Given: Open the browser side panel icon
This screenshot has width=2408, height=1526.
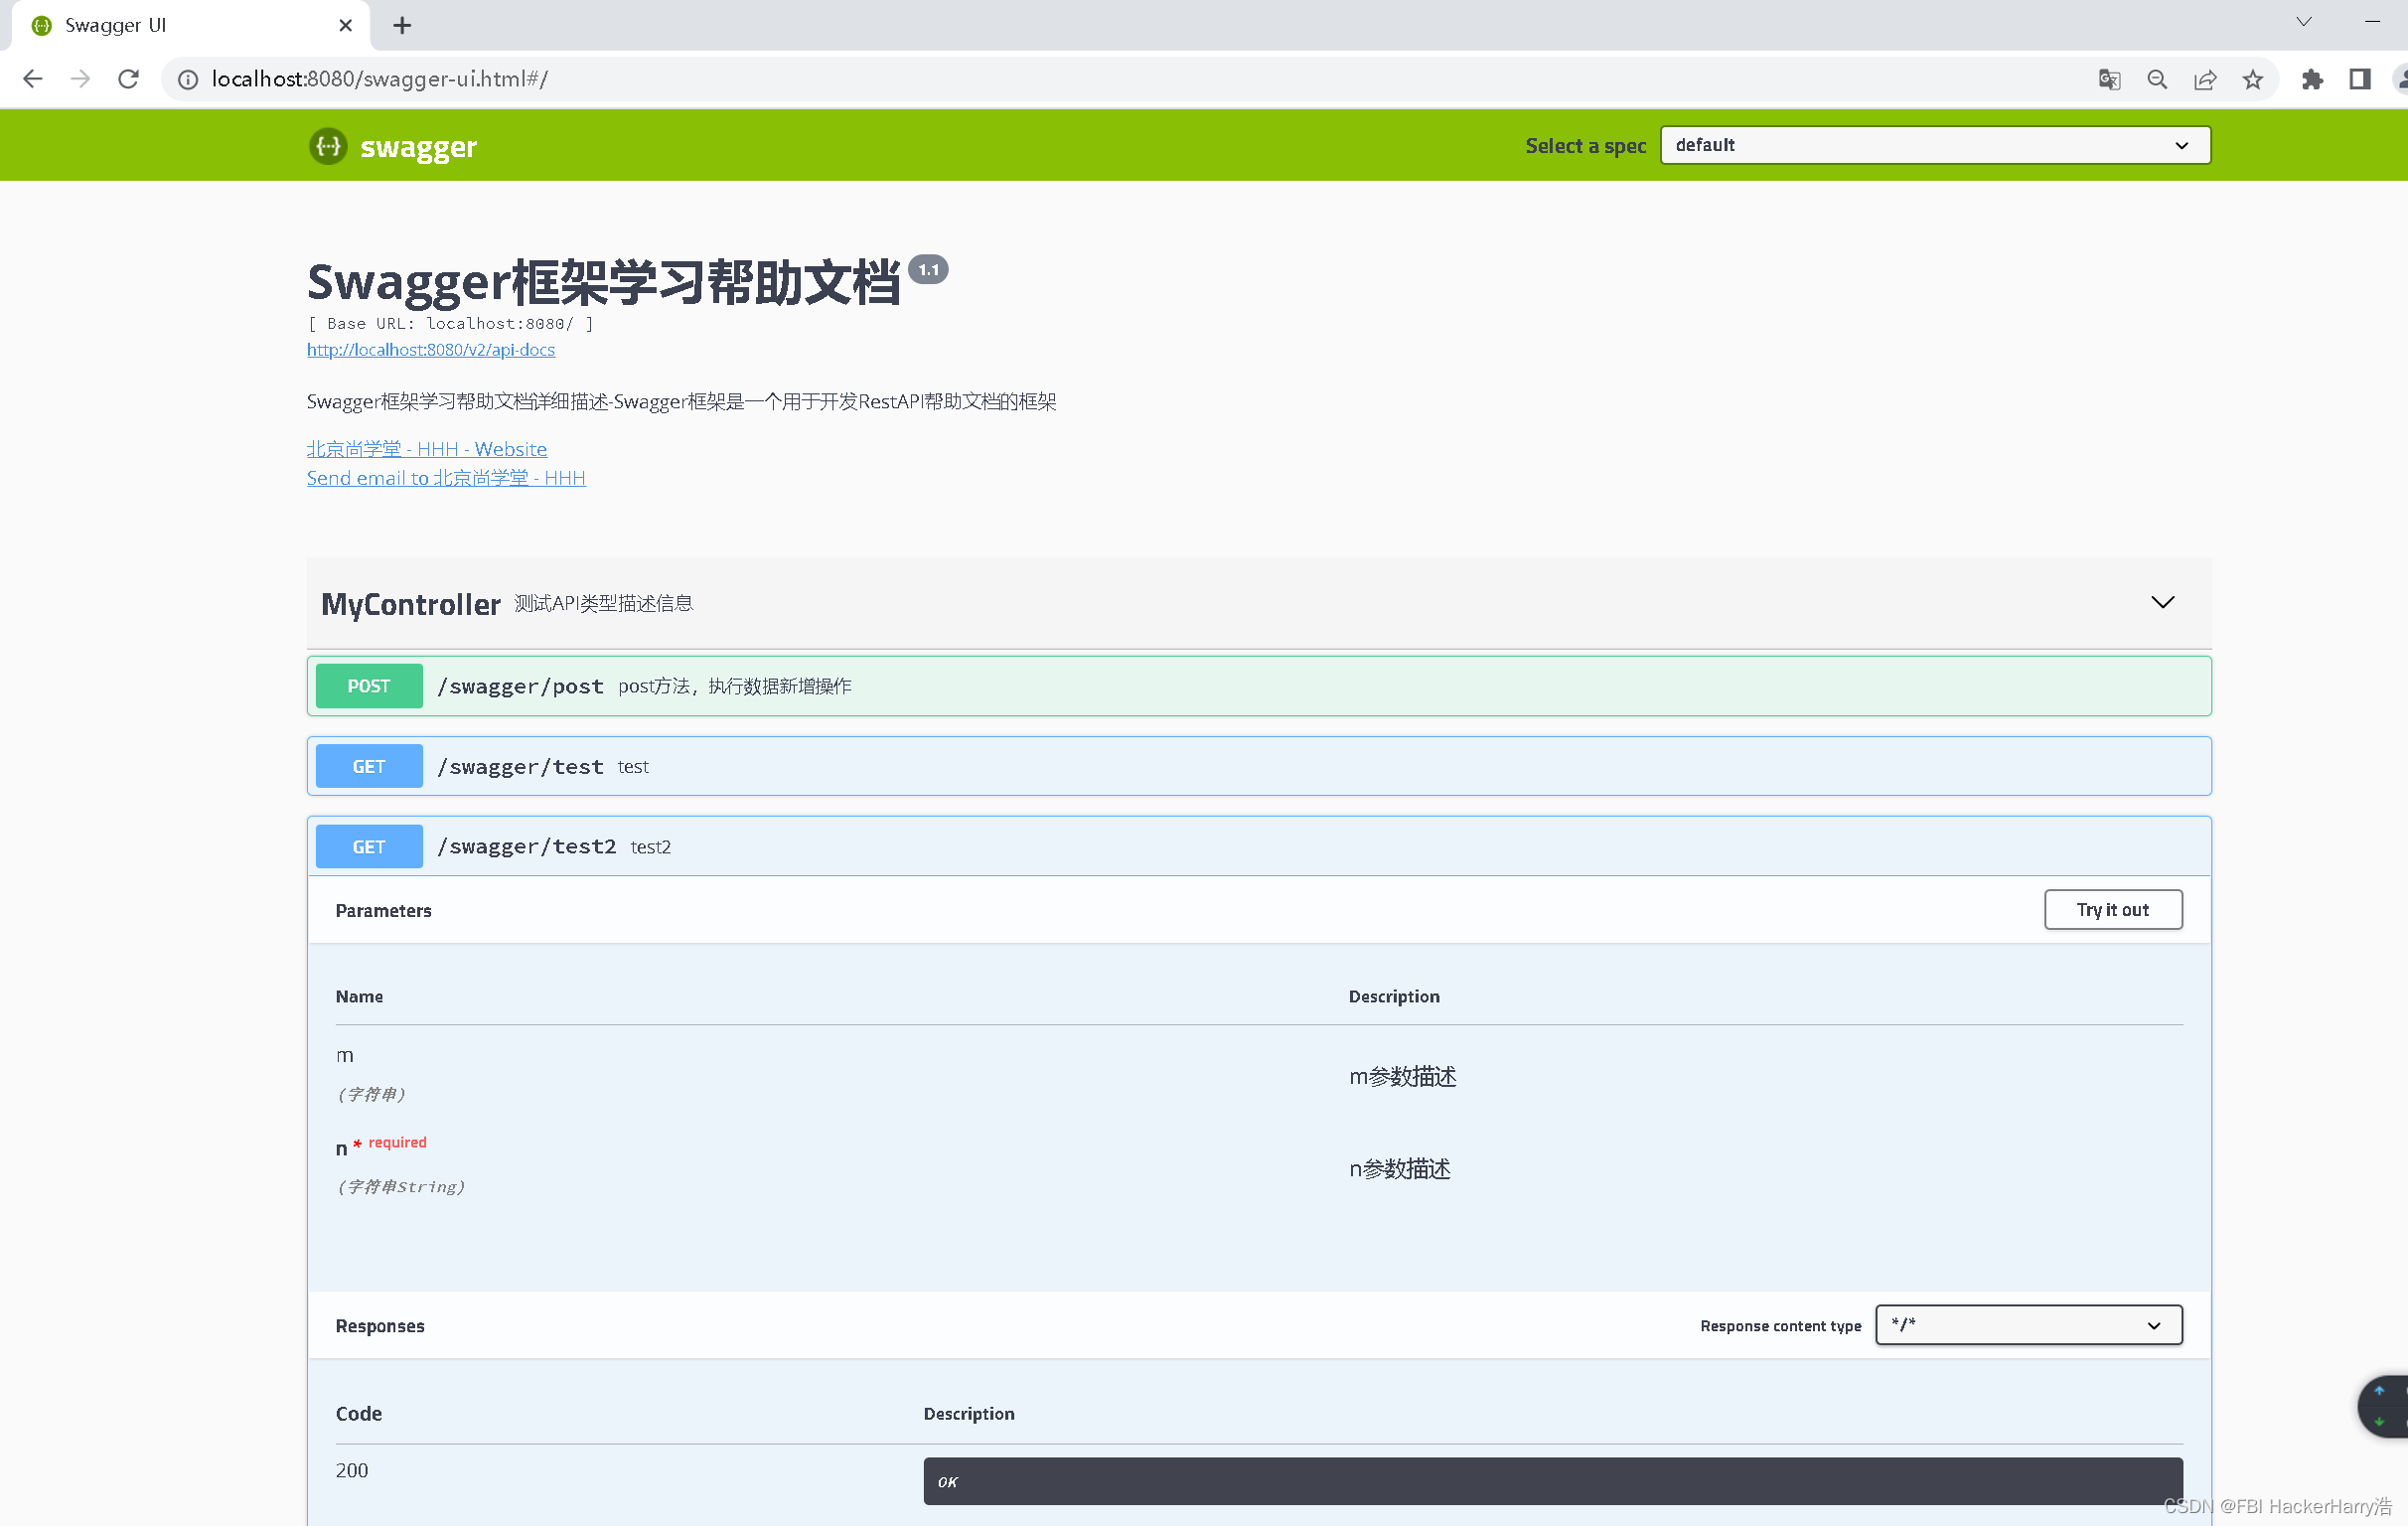Looking at the screenshot, I should [x=2360, y=79].
